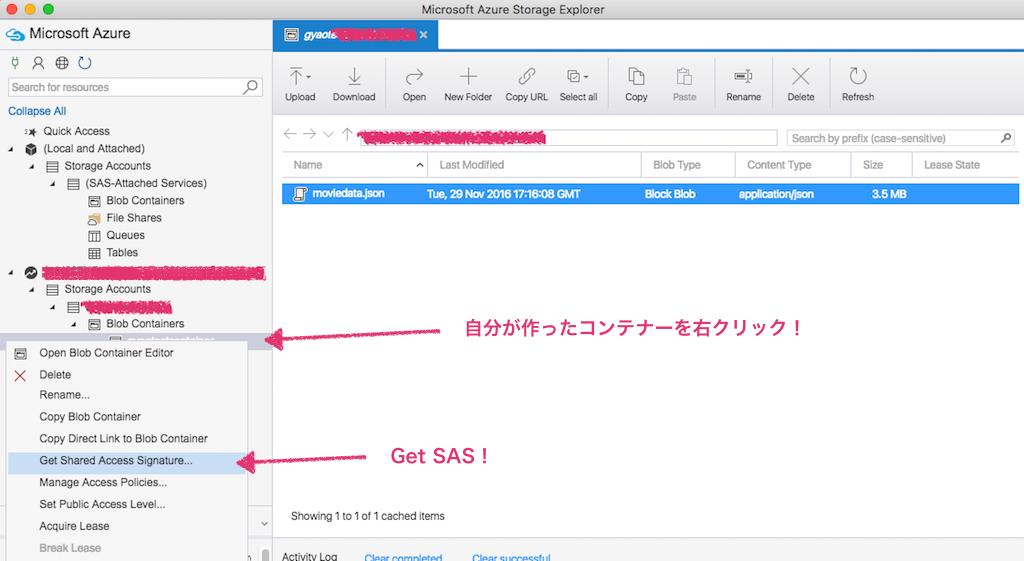Go up one level arrow
Screen dimensions: 1024x561
347,134
